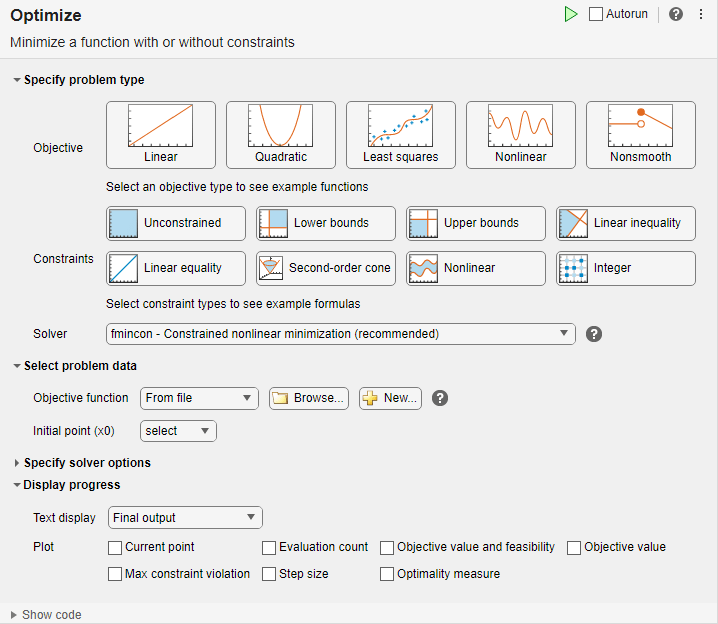
Task: Select the Linear objective type
Action: tap(161, 135)
